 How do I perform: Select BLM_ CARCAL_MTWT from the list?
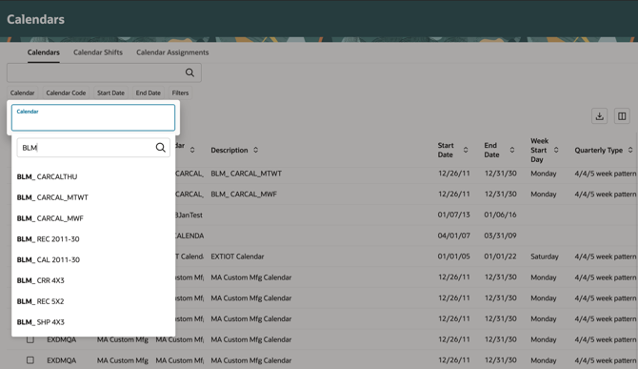click(x=93, y=197)
